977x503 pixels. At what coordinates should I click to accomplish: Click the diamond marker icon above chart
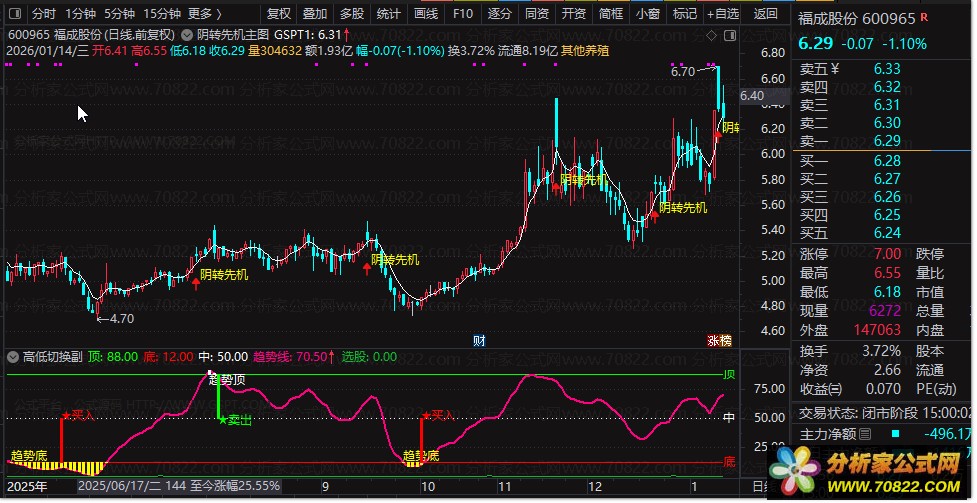(x=712, y=35)
